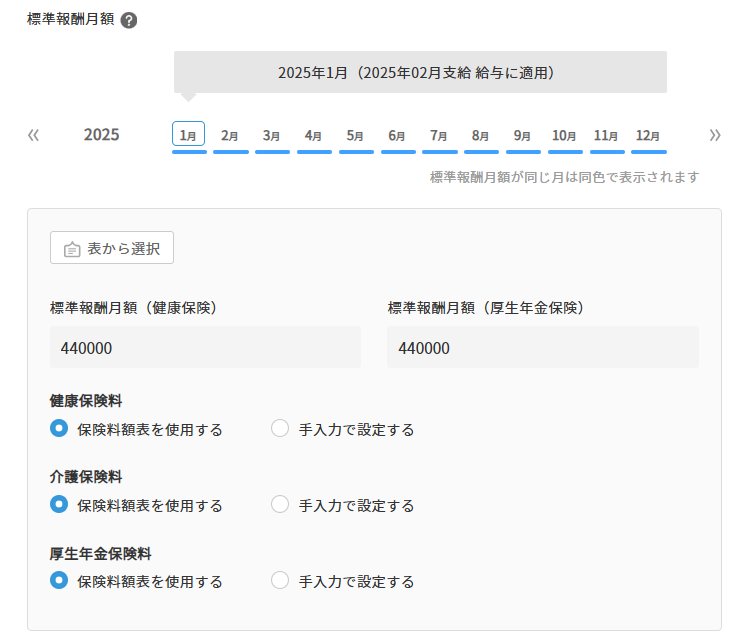Open the 表から選択 table picker
The height and width of the screenshot is (639, 746).
pyautogui.click(x=112, y=249)
